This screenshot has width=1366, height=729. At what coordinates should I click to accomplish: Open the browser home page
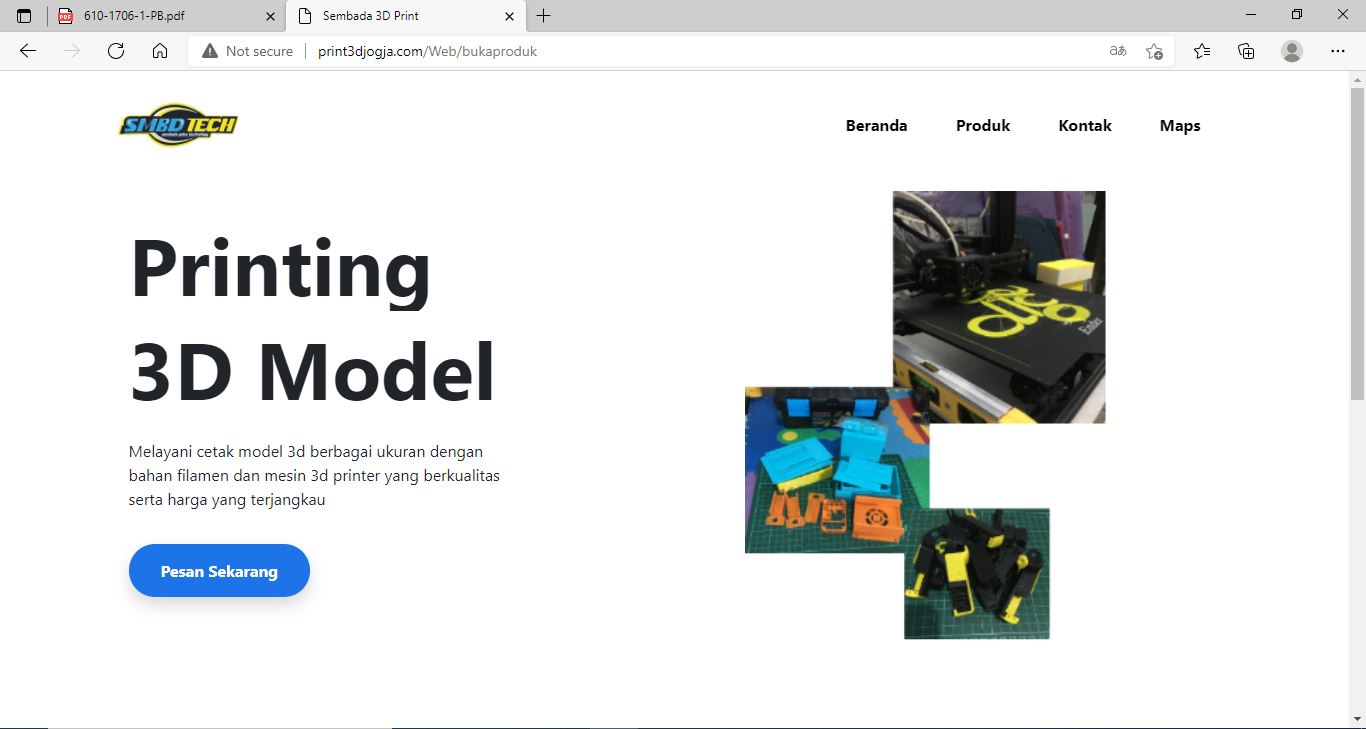(x=160, y=51)
